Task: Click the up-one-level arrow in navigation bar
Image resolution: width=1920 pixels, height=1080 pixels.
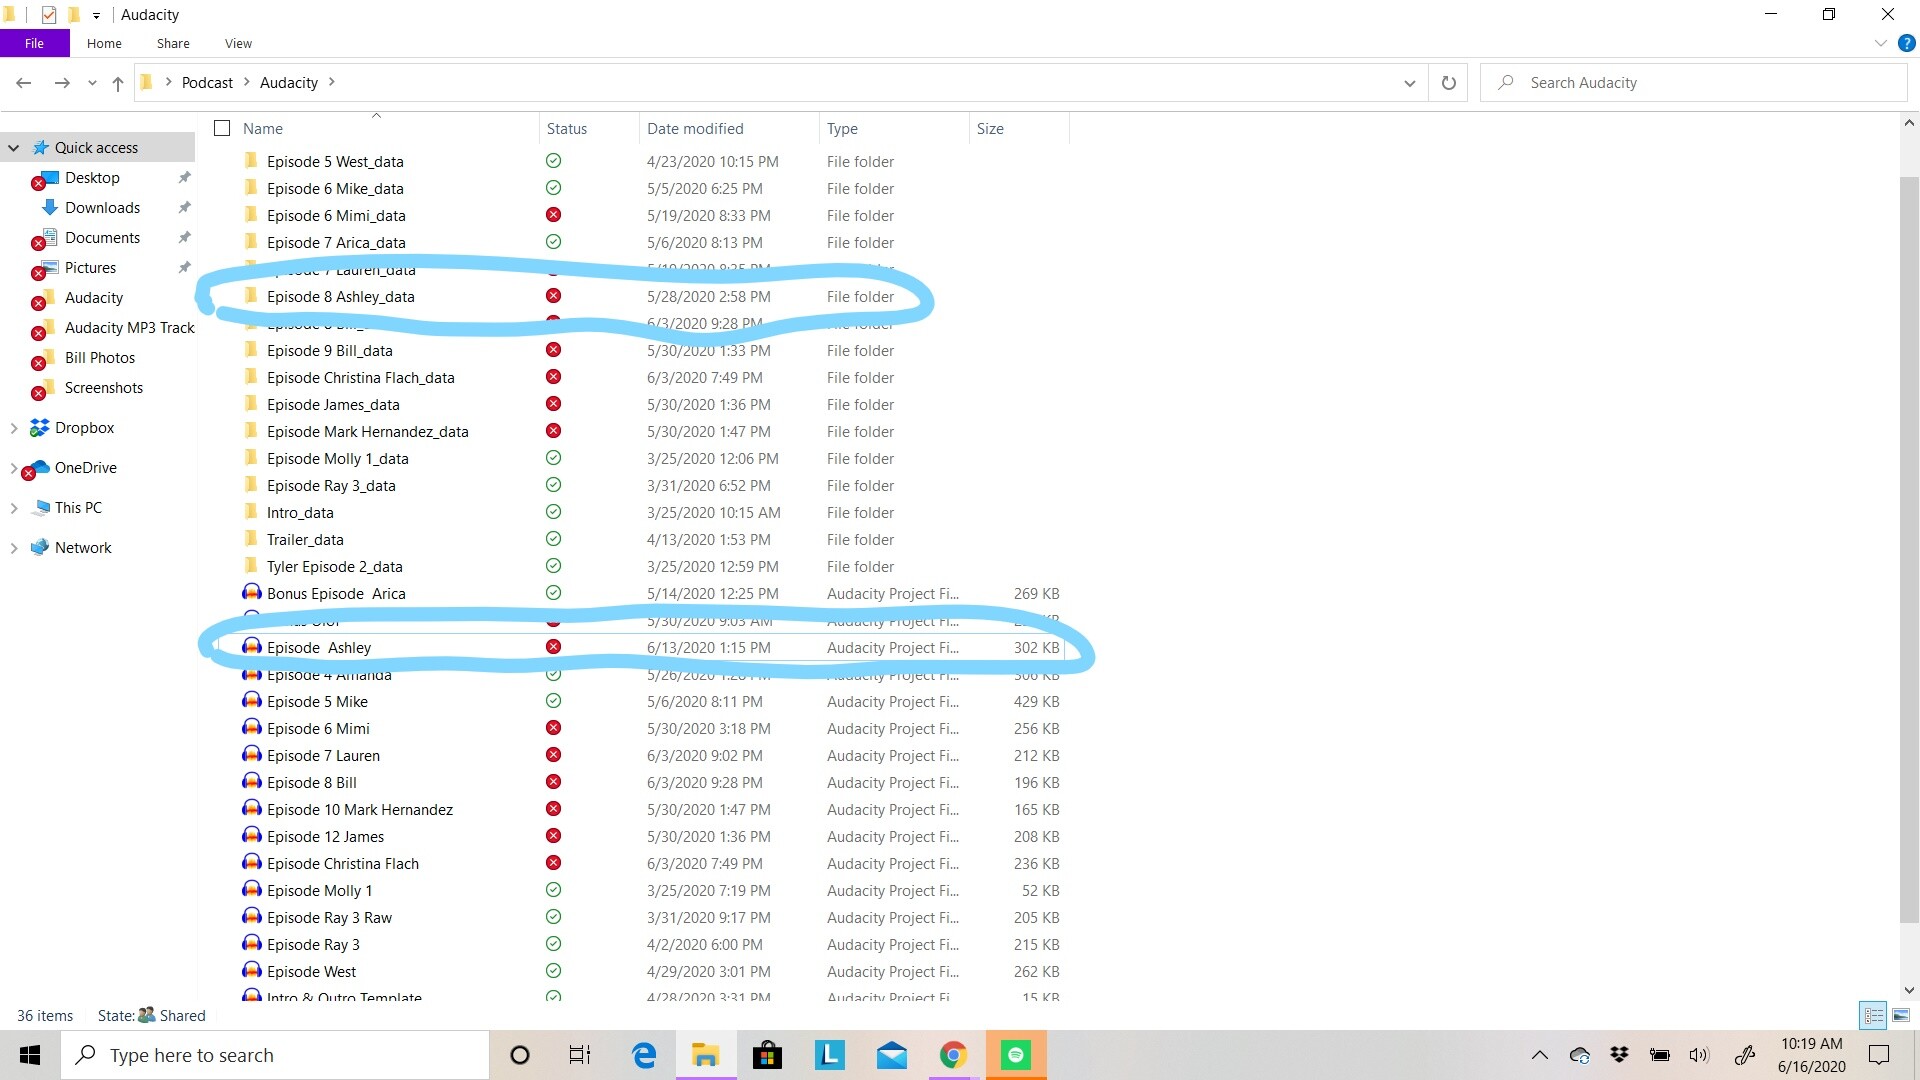Action: click(x=118, y=84)
